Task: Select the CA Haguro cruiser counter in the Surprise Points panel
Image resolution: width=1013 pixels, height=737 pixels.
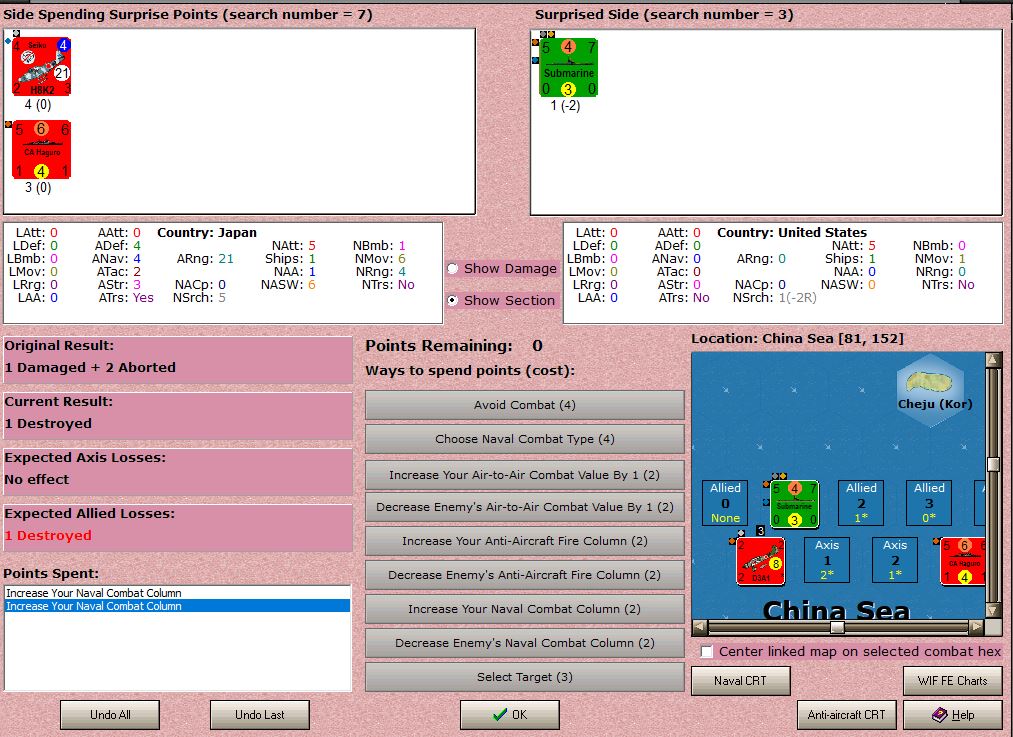Action: [41, 149]
